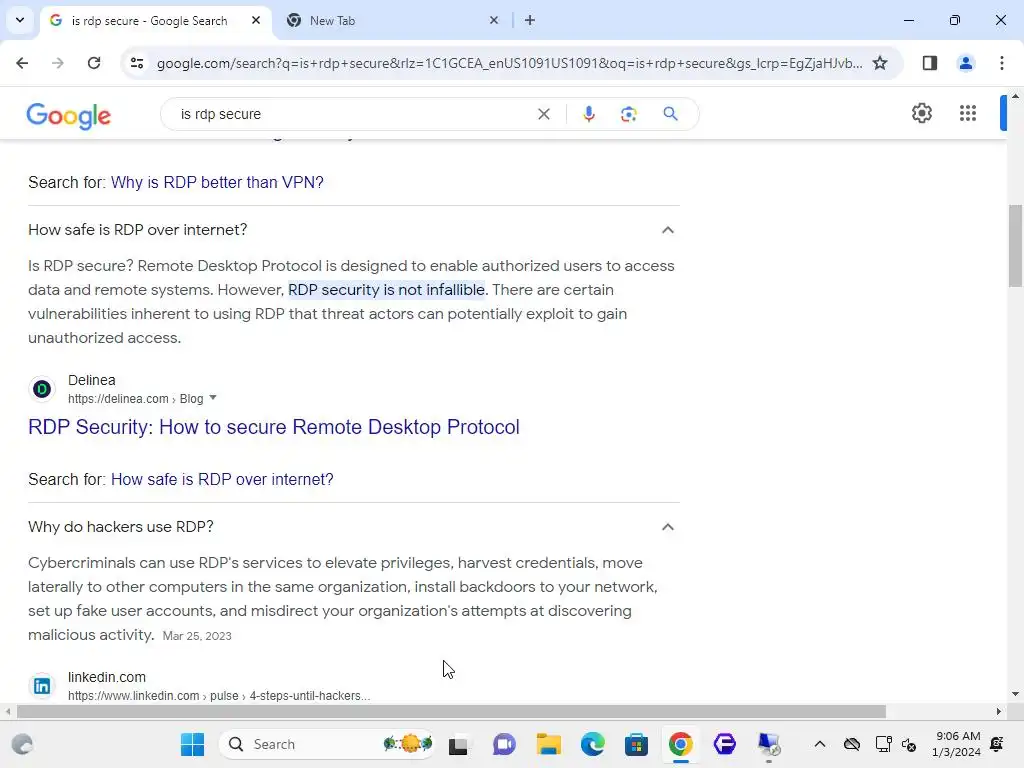Open Task View on the taskbar
This screenshot has width=1024, height=768.
coord(458,744)
